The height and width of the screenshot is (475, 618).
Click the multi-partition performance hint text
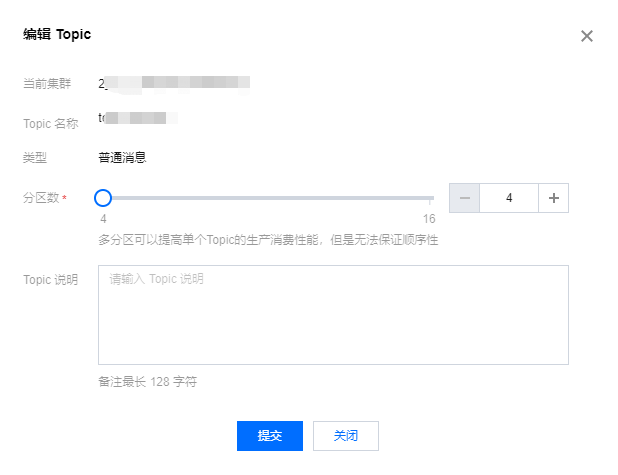point(268,240)
